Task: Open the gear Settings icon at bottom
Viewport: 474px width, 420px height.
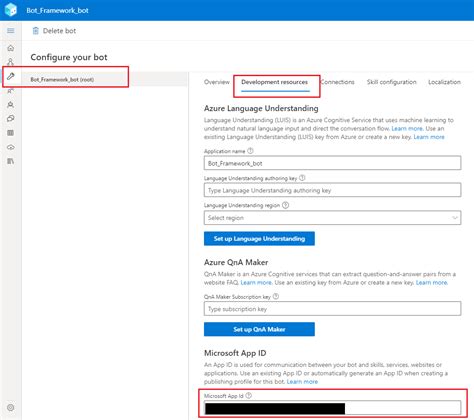Action: pos(11,407)
